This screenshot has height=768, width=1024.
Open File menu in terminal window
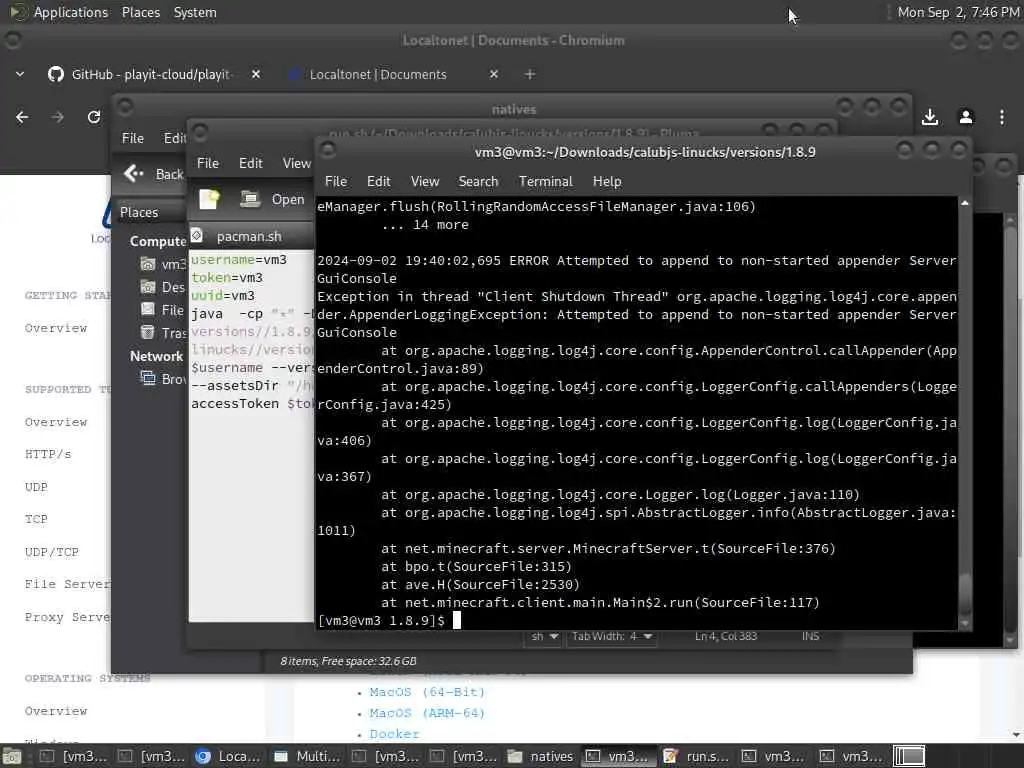(336, 182)
